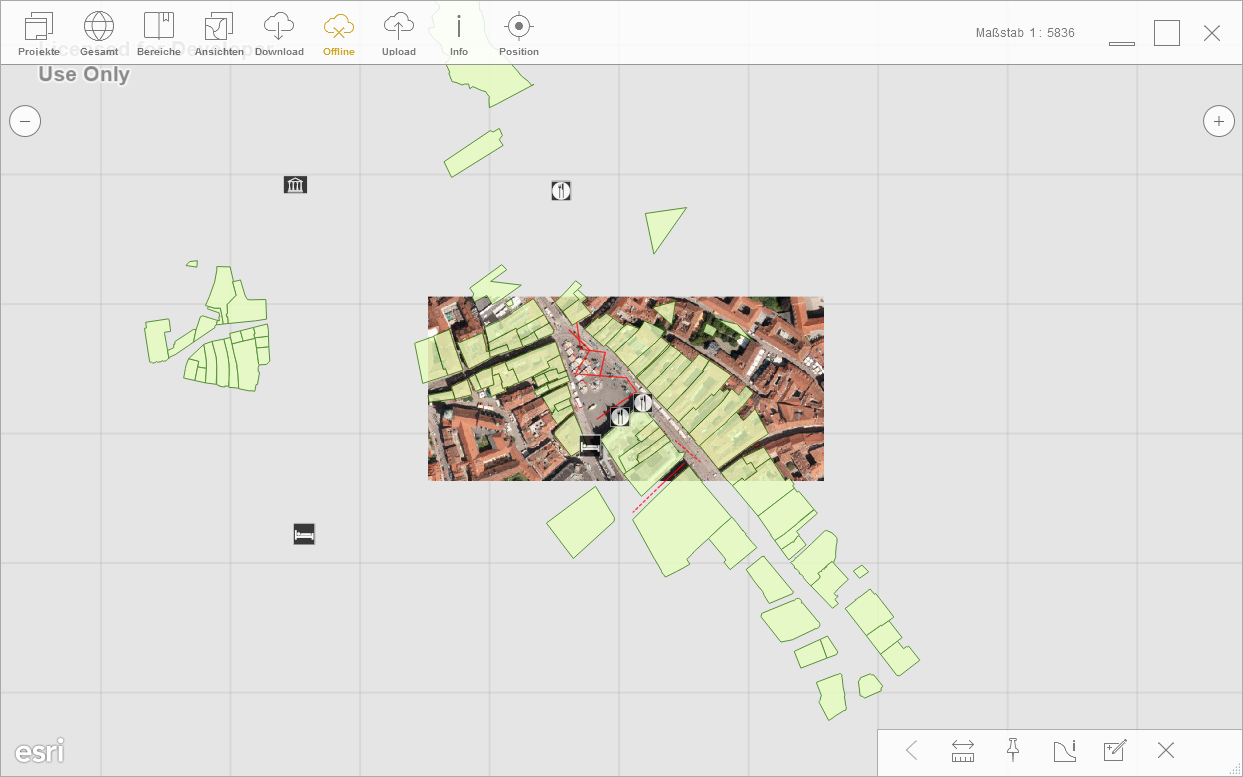Toggle Offline mode
Image resolution: width=1243 pixels, height=777 pixels.
339,33
